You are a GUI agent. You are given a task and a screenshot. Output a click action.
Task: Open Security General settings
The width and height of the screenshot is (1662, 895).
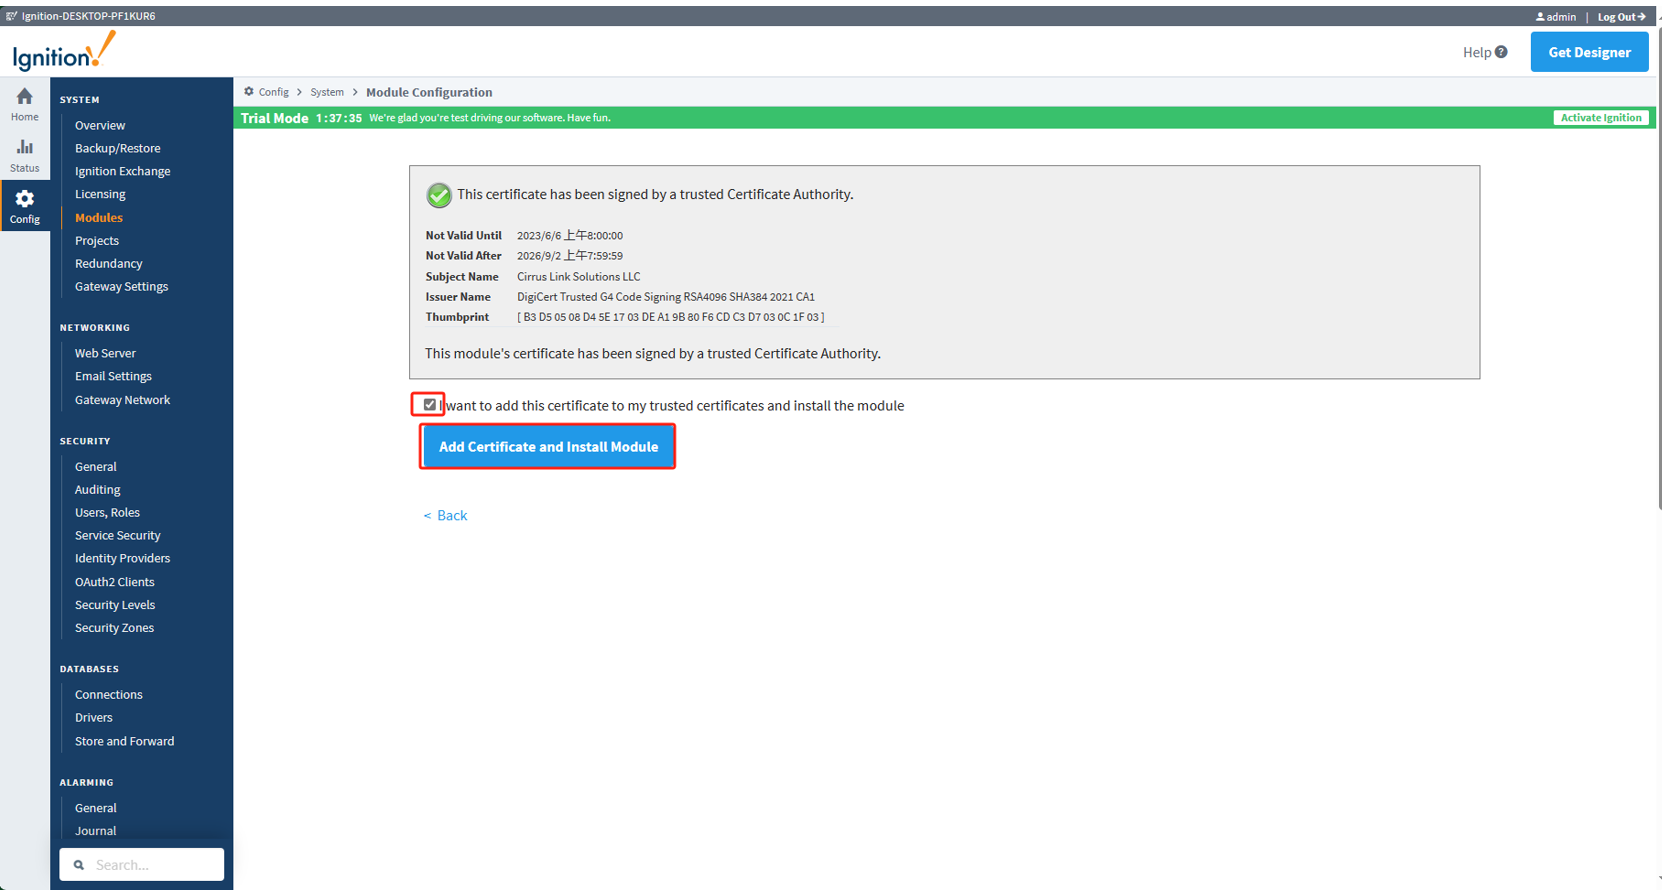tap(96, 466)
